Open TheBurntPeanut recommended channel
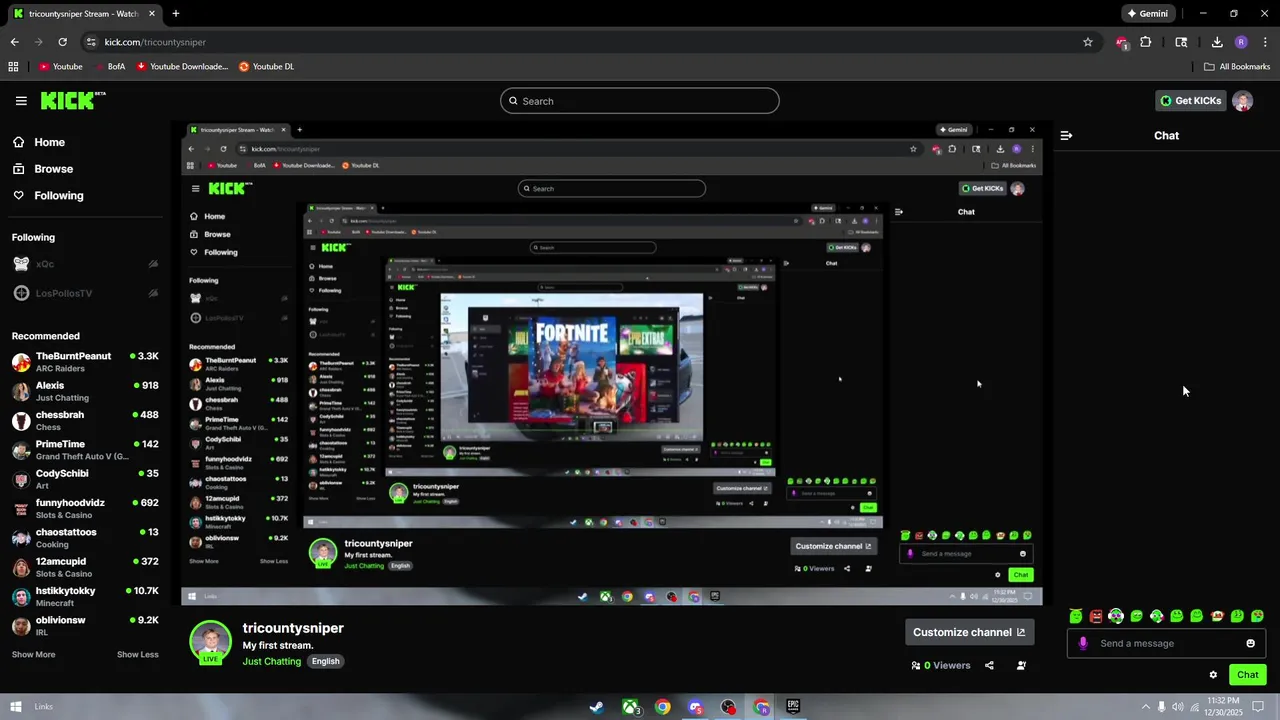This screenshot has width=1280, height=720. [x=85, y=362]
